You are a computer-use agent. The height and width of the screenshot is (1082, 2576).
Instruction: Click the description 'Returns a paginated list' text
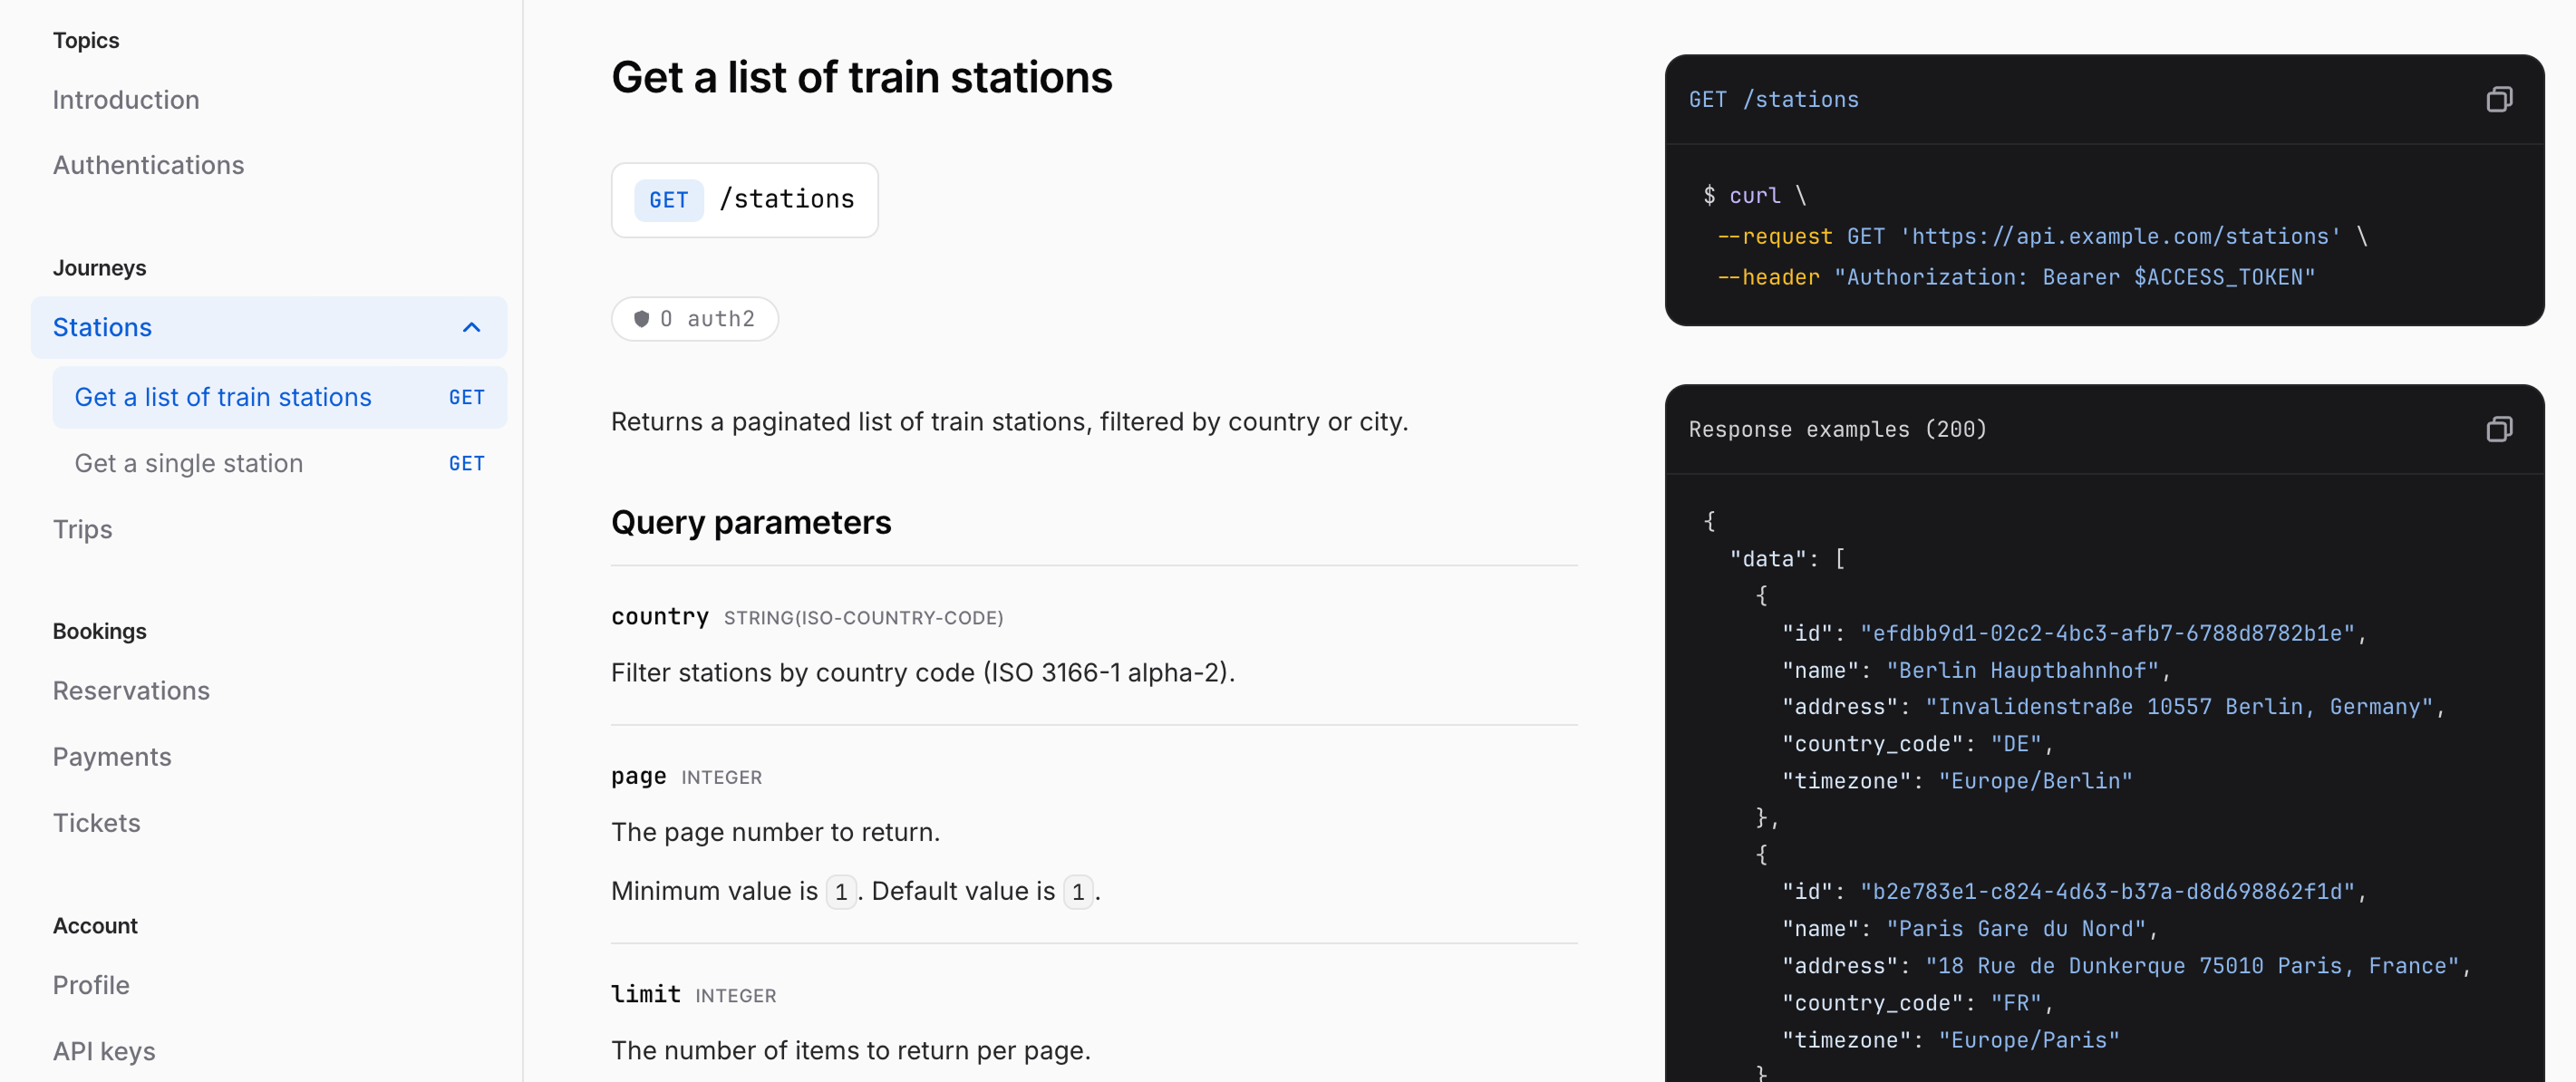click(x=1009, y=422)
